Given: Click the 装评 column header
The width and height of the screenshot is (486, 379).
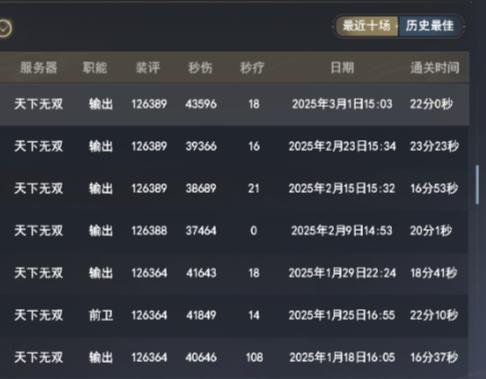Looking at the screenshot, I should [x=148, y=68].
